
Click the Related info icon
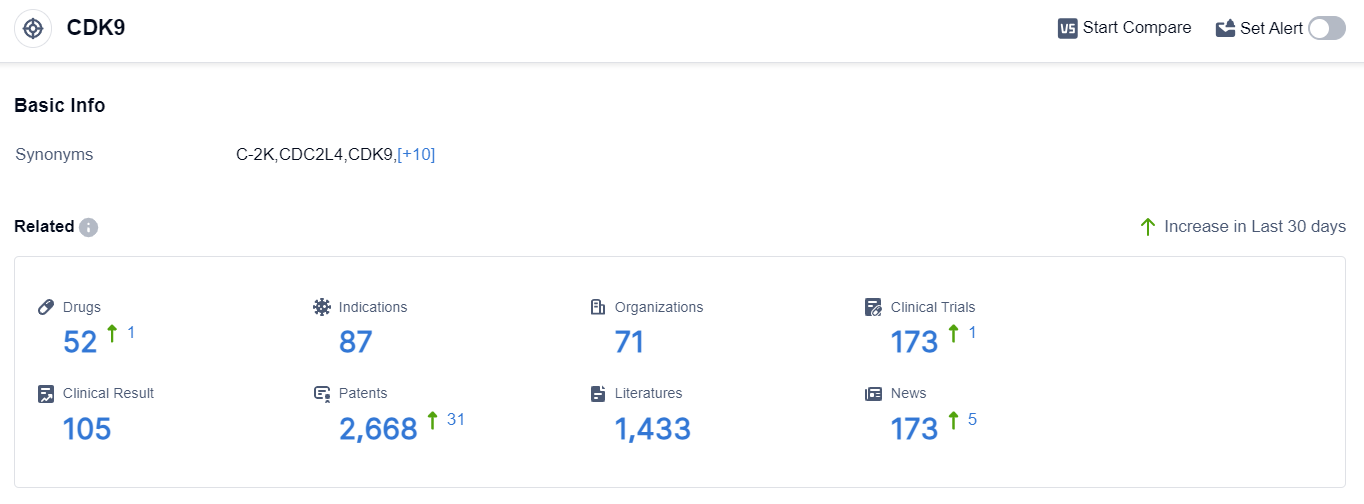point(88,227)
